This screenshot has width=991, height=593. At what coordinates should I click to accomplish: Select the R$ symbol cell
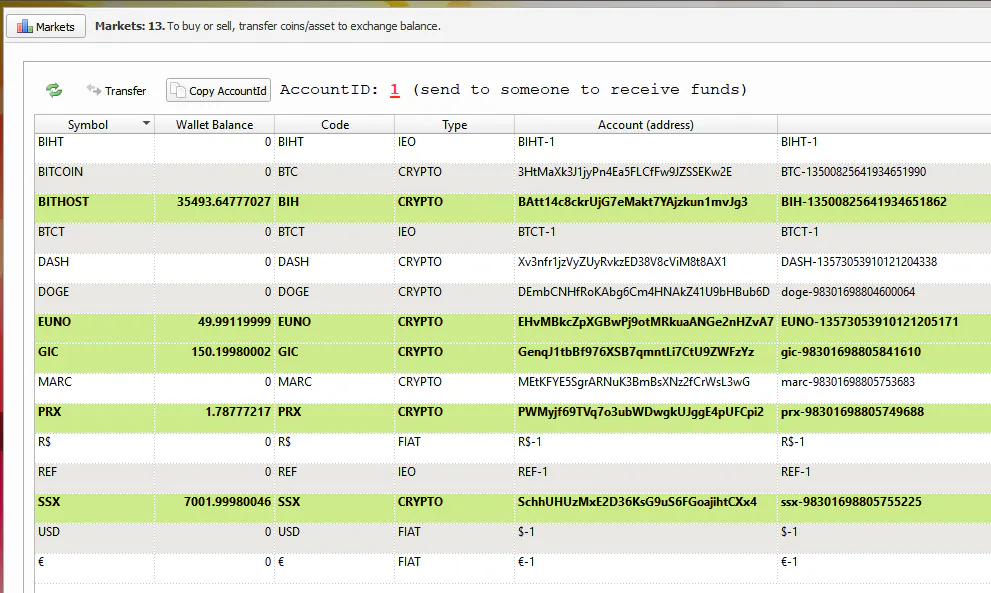pos(94,448)
